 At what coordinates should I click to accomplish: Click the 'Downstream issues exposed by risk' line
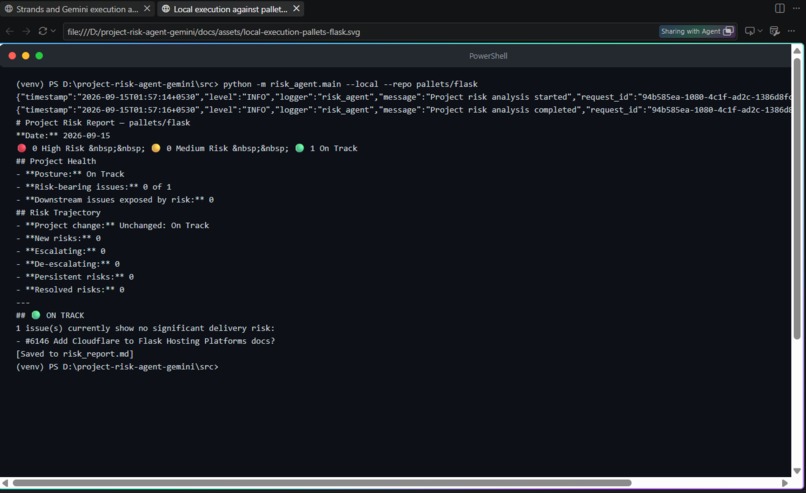tap(115, 199)
